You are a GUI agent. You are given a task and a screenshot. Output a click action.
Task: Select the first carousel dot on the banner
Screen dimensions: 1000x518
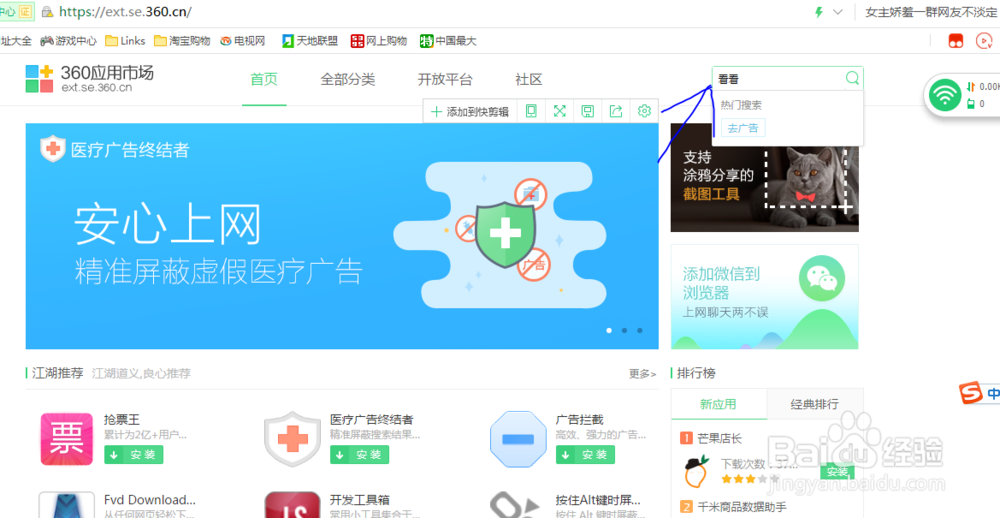click(x=609, y=330)
